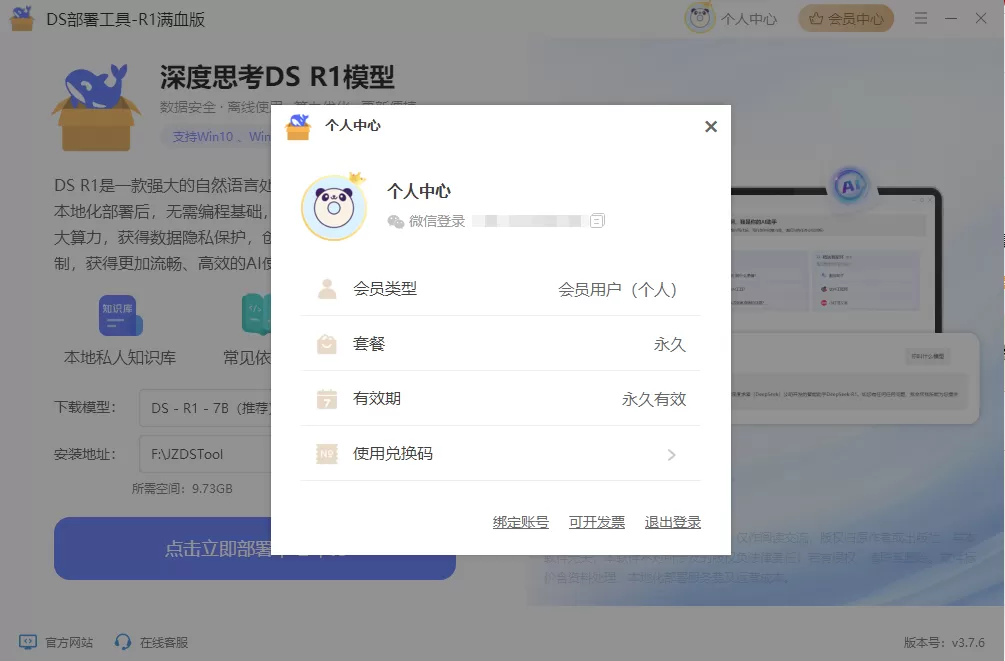This screenshot has width=1005, height=661.
Task: Open 会员中心 button
Action: click(x=846, y=19)
